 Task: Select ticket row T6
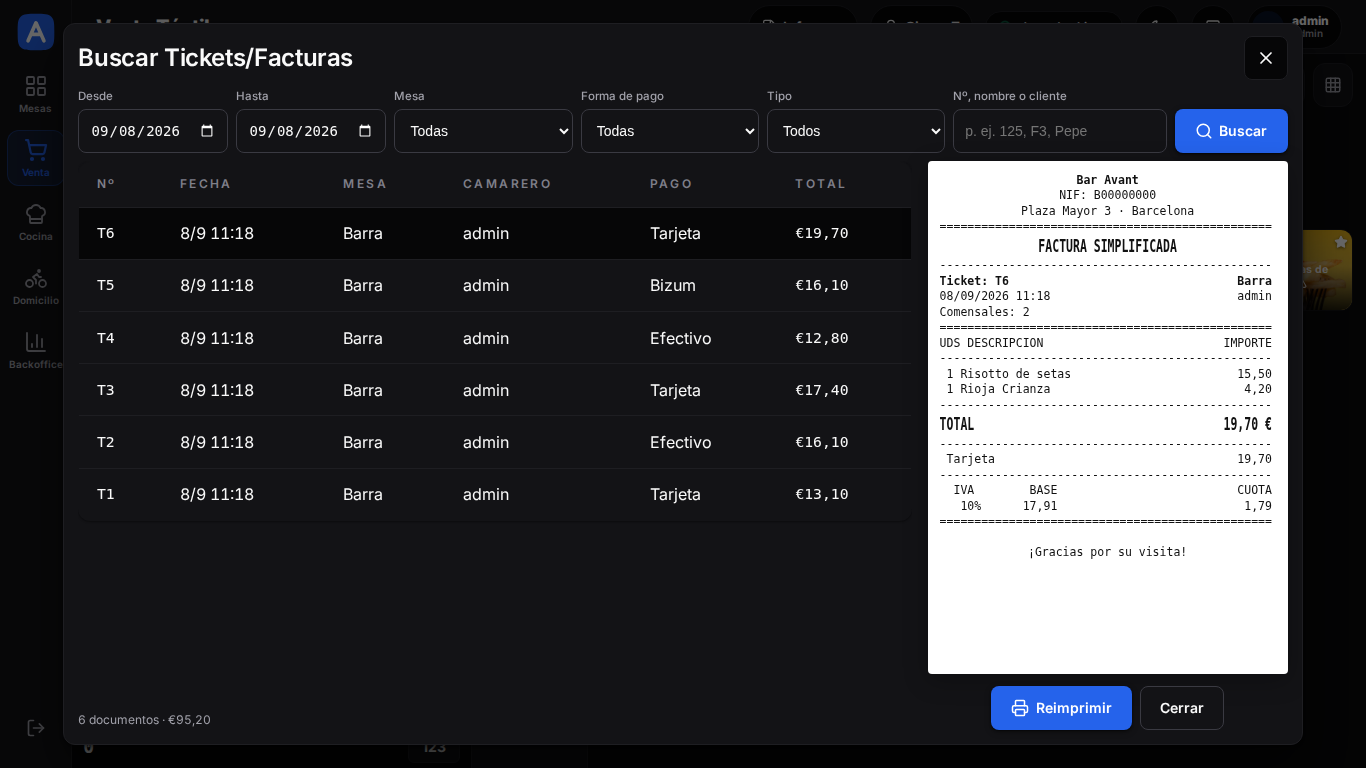point(495,233)
